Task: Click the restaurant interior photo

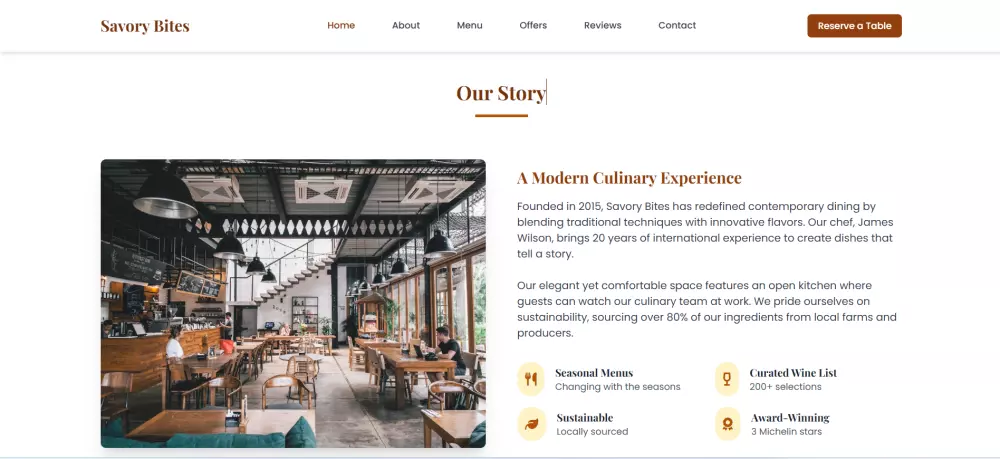Action: pyautogui.click(x=293, y=303)
